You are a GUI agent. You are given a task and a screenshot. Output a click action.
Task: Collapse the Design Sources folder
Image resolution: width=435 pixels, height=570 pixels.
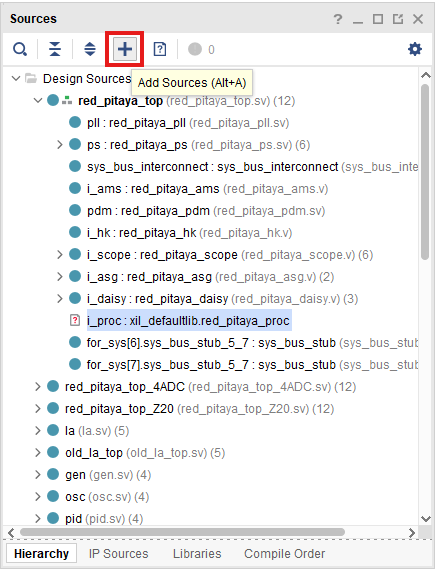point(16,79)
